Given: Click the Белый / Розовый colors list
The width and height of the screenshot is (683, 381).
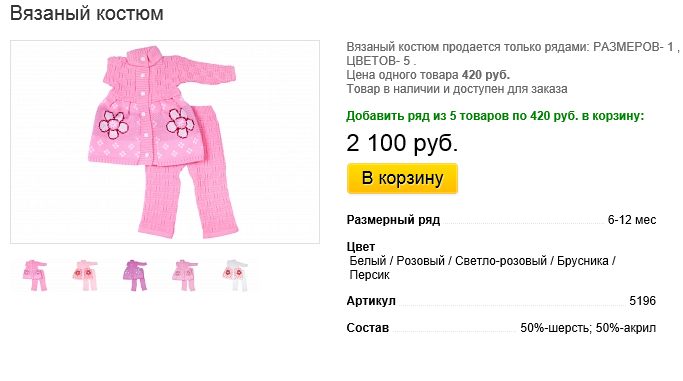Looking at the screenshot, I should (x=482, y=268).
